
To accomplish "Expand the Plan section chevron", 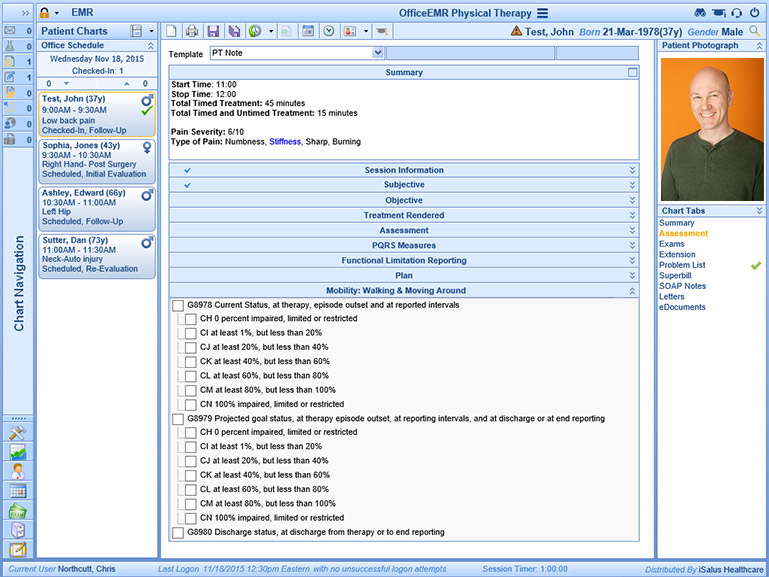I will [x=632, y=276].
